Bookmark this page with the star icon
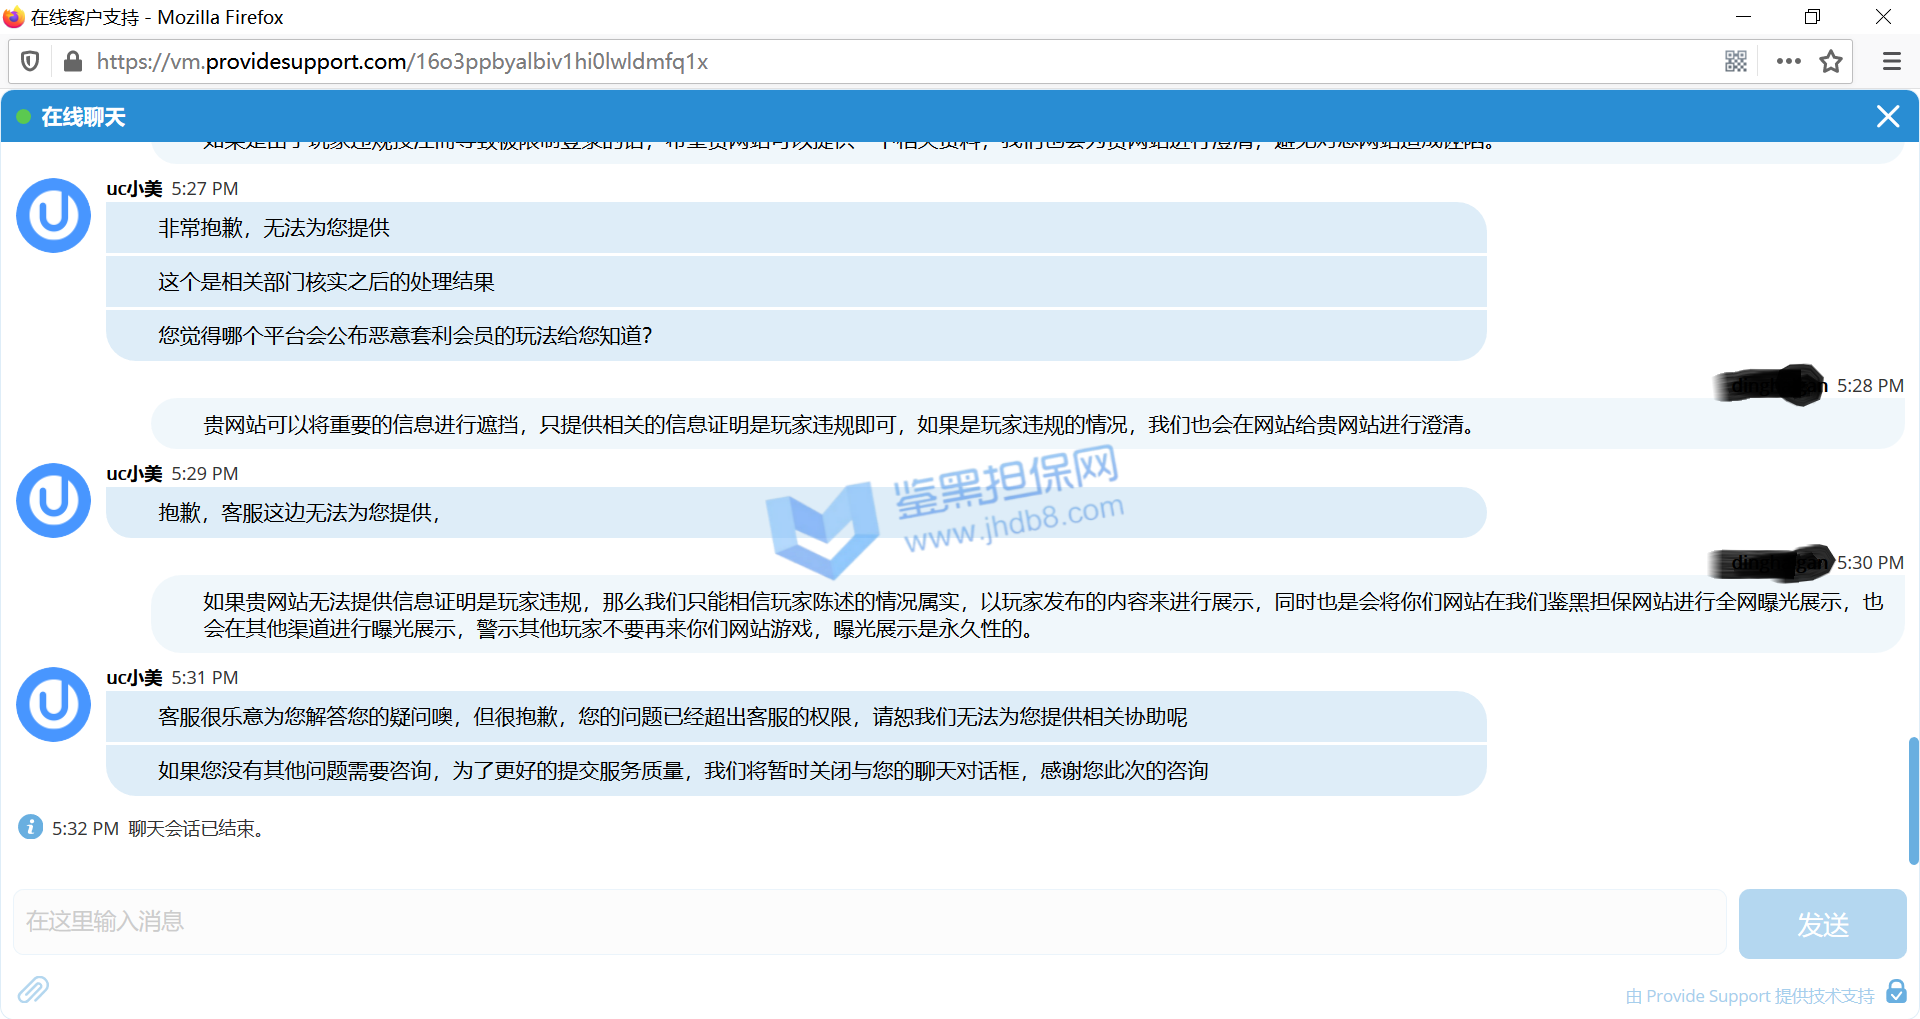The height and width of the screenshot is (1019, 1920). click(1830, 62)
